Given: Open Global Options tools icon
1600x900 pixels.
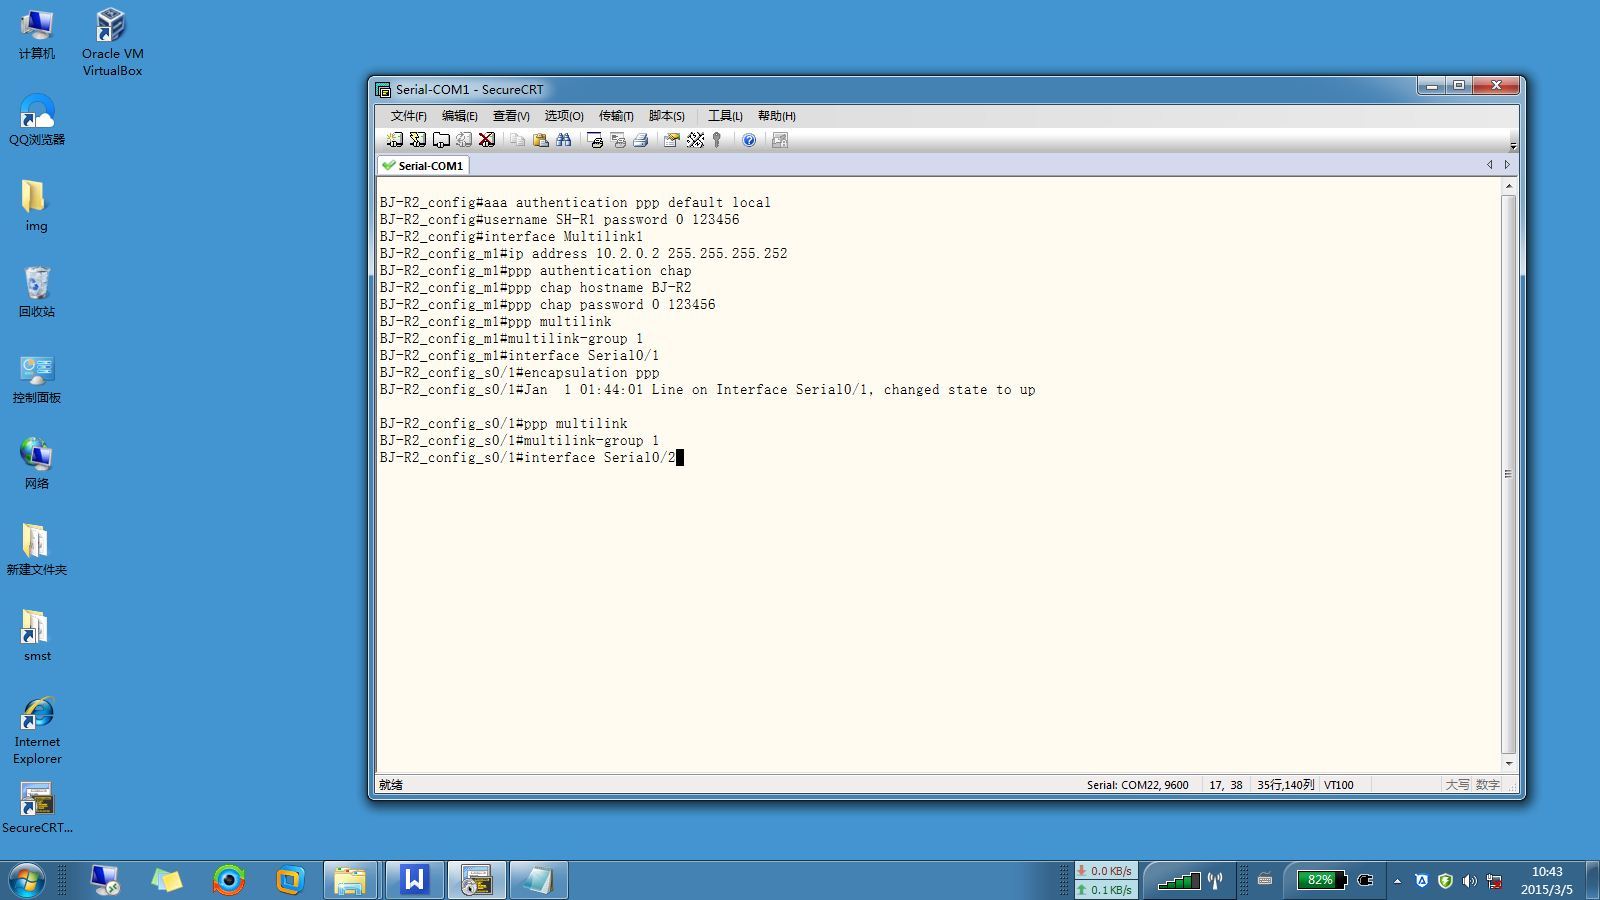Looking at the screenshot, I should (695, 140).
